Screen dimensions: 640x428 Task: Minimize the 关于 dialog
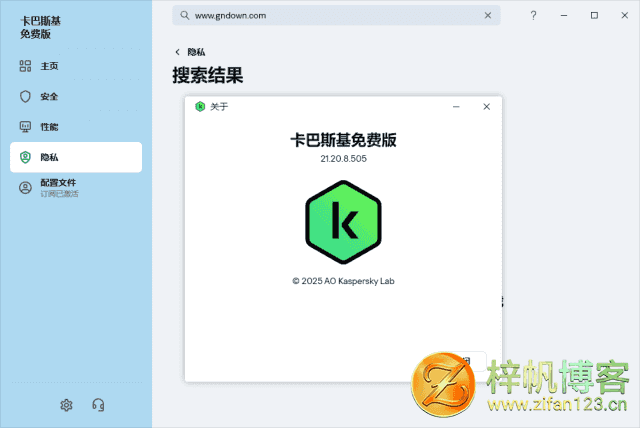[x=456, y=107]
